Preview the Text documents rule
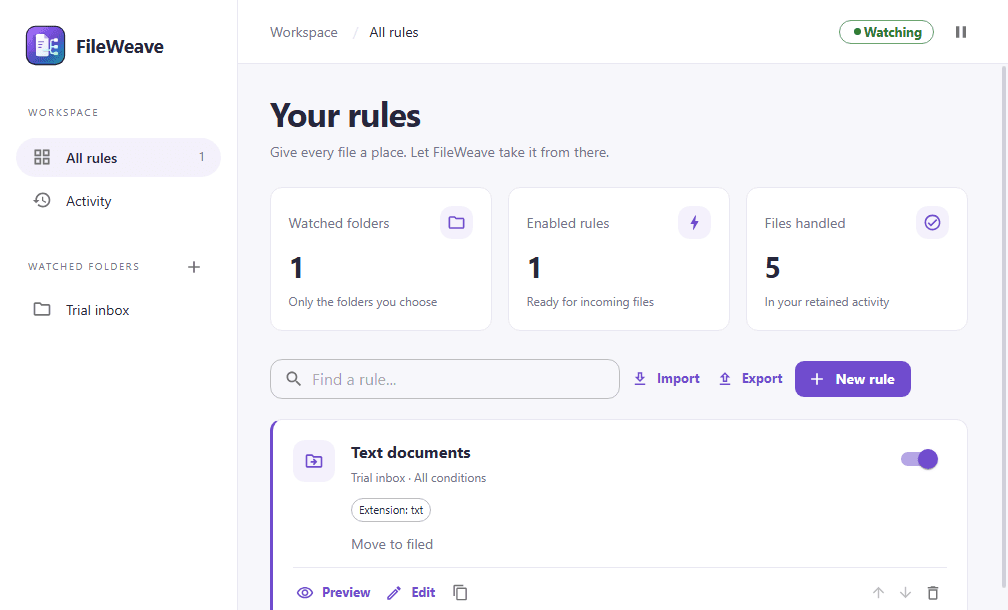This screenshot has width=1008, height=610. pyautogui.click(x=334, y=592)
